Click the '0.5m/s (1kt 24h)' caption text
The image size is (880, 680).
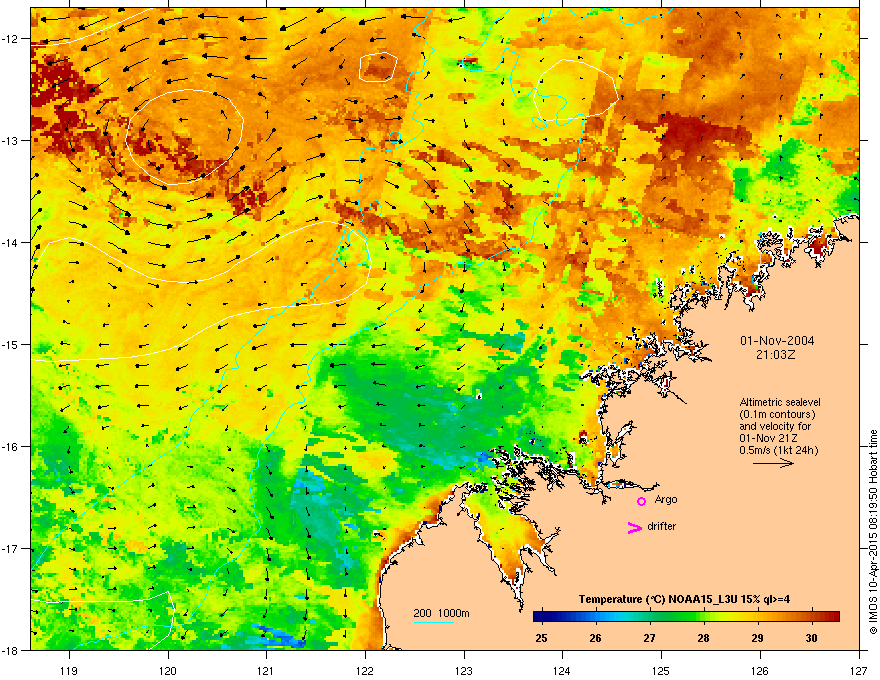[778, 450]
